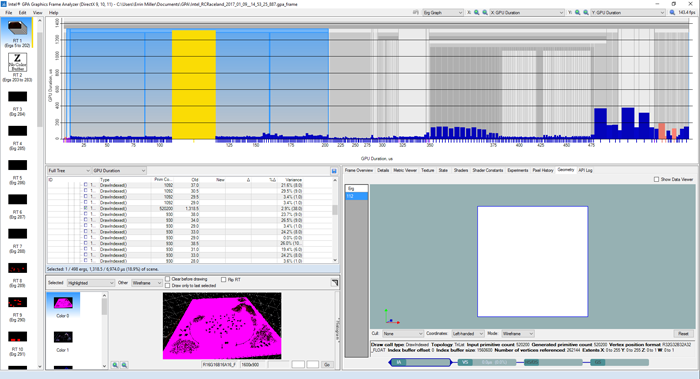Open the Help menu
The image size is (700, 379).
pos(54,12)
